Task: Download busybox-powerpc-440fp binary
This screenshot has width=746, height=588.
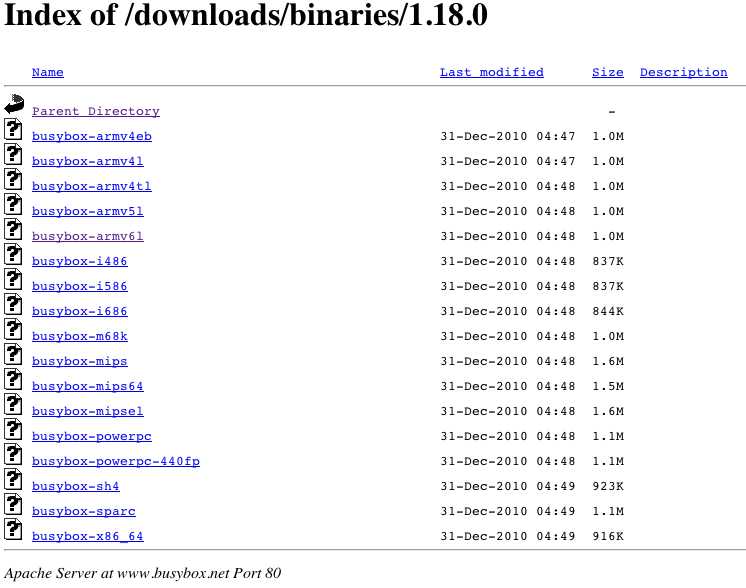Action: coord(116,461)
